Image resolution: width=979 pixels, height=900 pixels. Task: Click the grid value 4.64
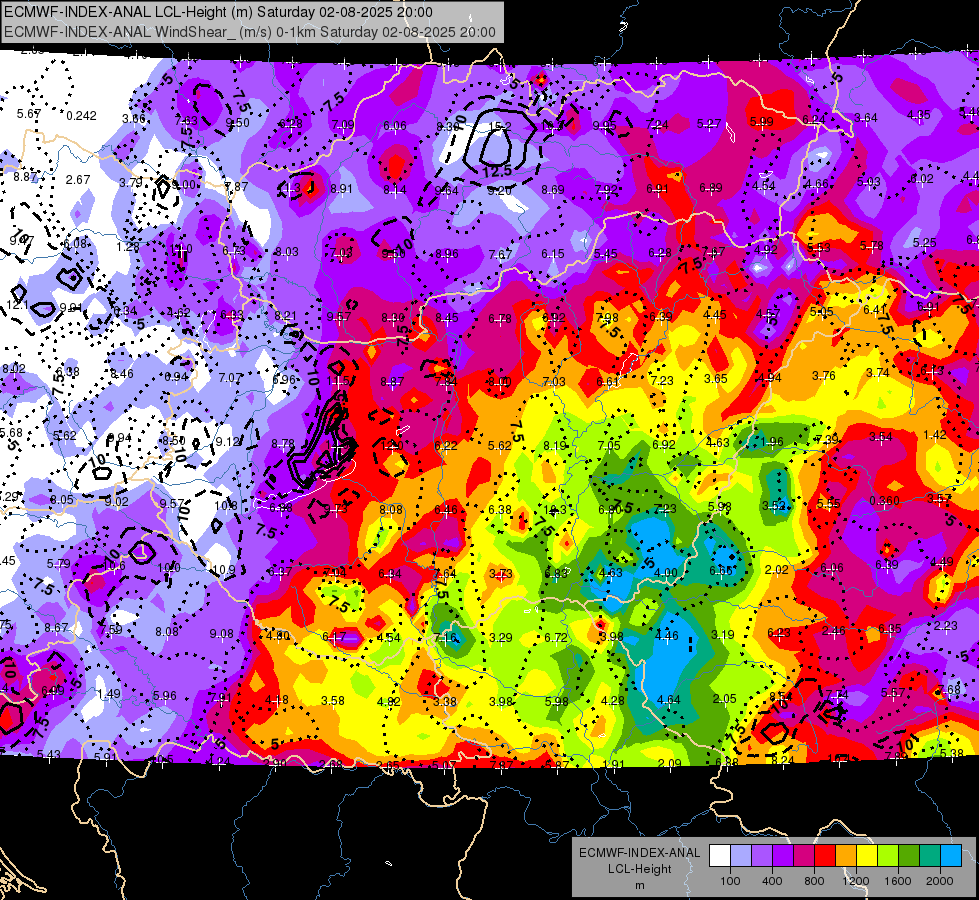tap(668, 700)
